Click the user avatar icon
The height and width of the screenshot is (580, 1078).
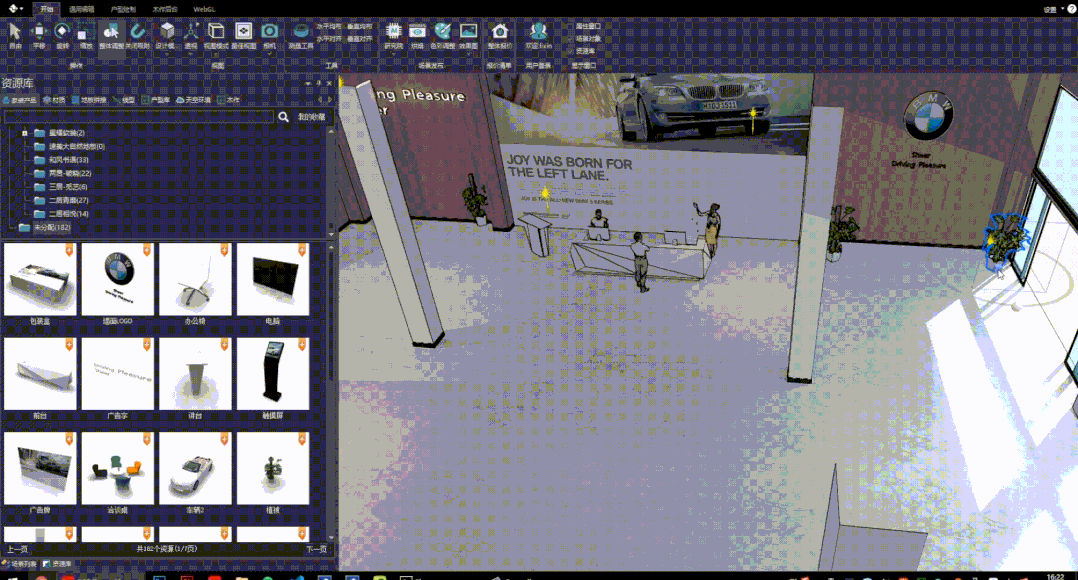tap(538, 31)
